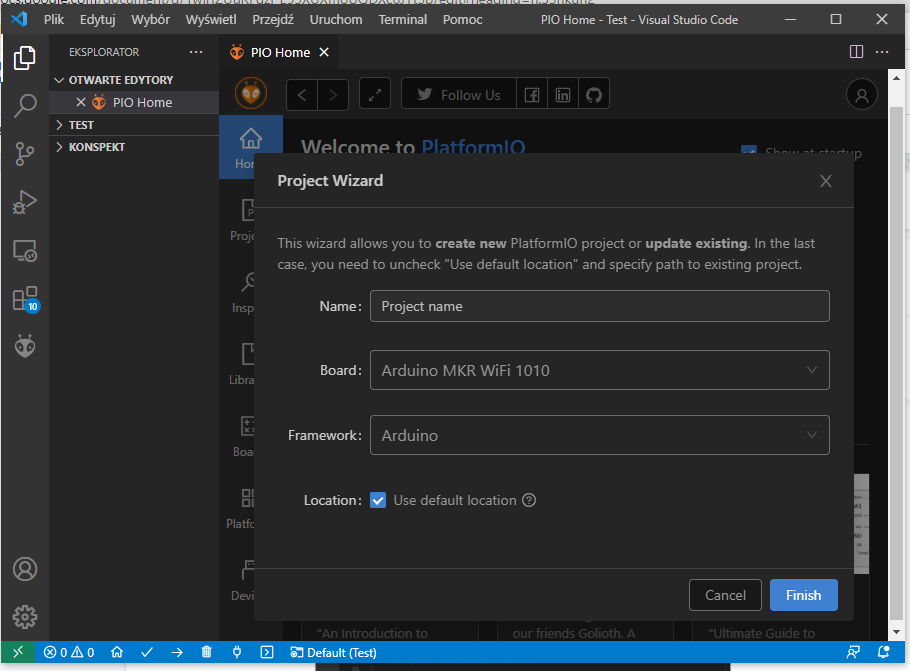The height and width of the screenshot is (671, 910).
Task: Close the Project Wizard dialog
Action: (x=825, y=181)
